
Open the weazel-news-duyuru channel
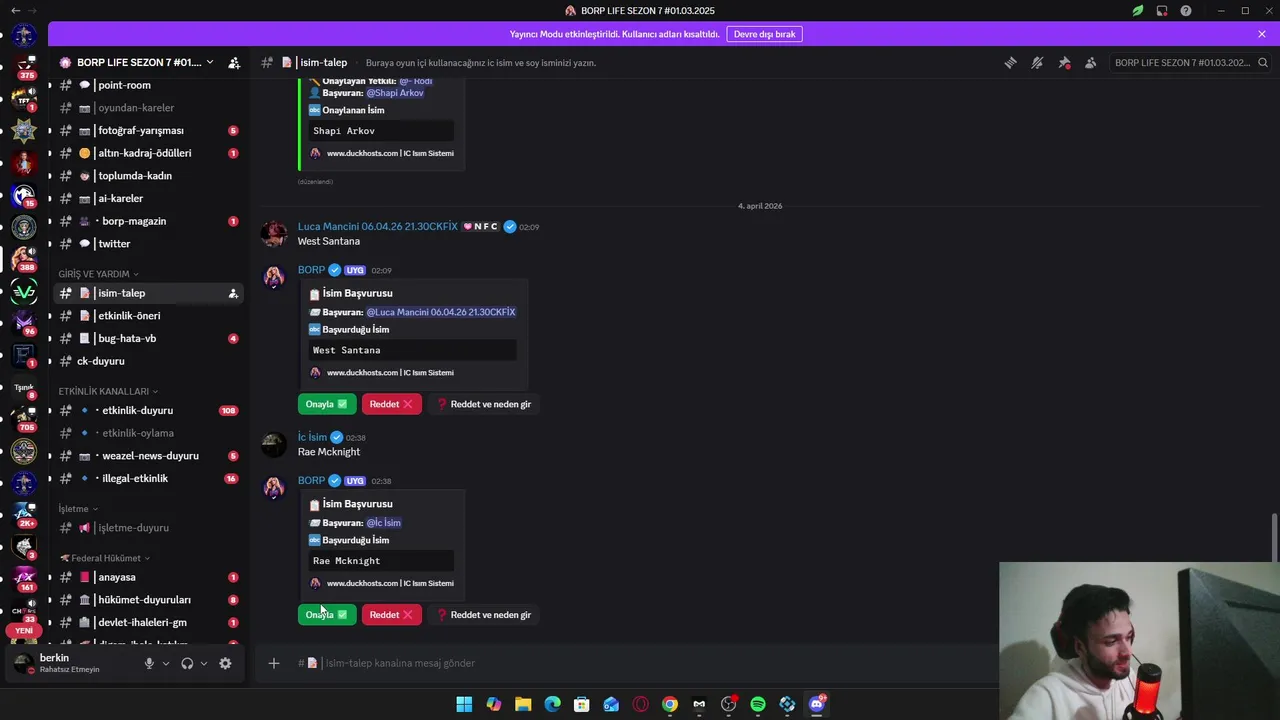(148, 456)
